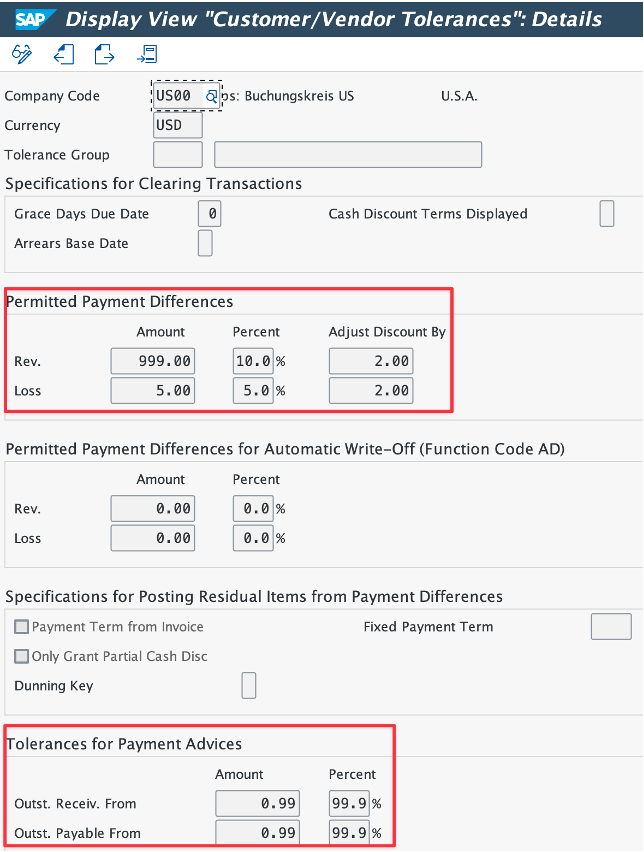Click the toolbar icon beside Exit
Screen dimensions: 644x852
click(x=147, y=54)
